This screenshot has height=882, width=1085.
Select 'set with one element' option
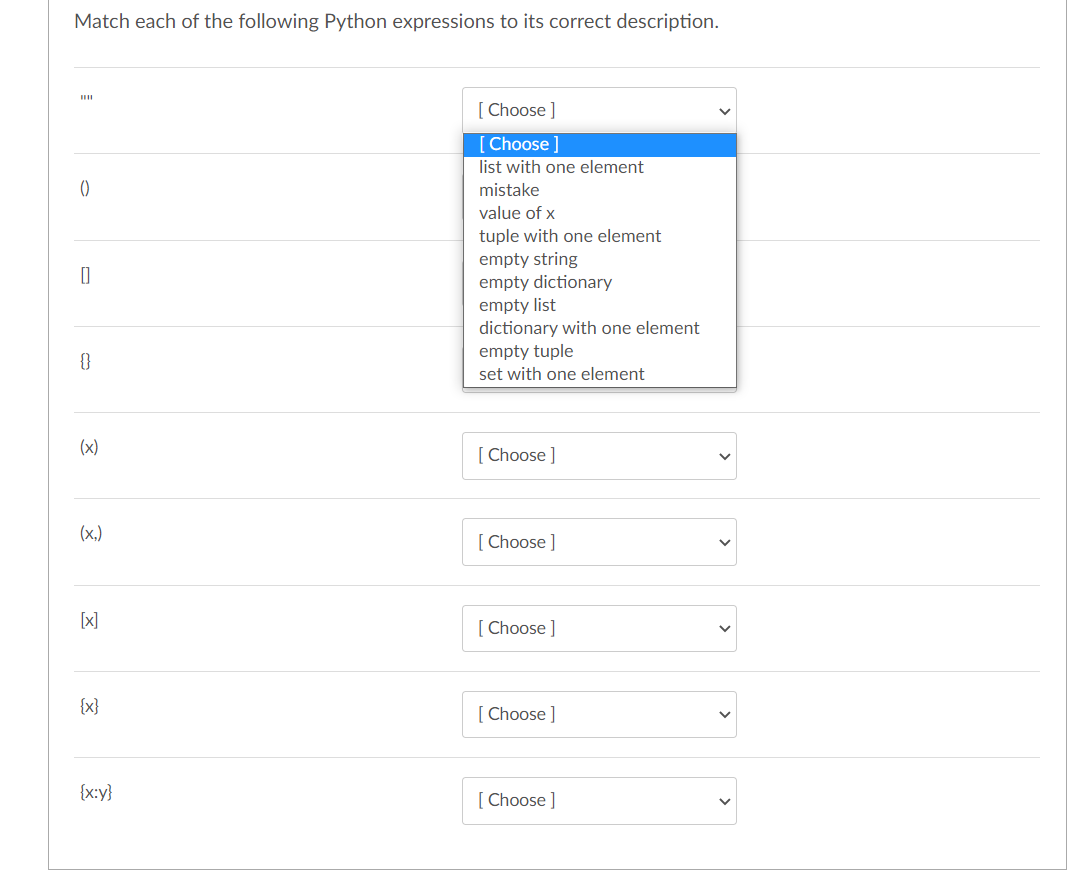561,374
